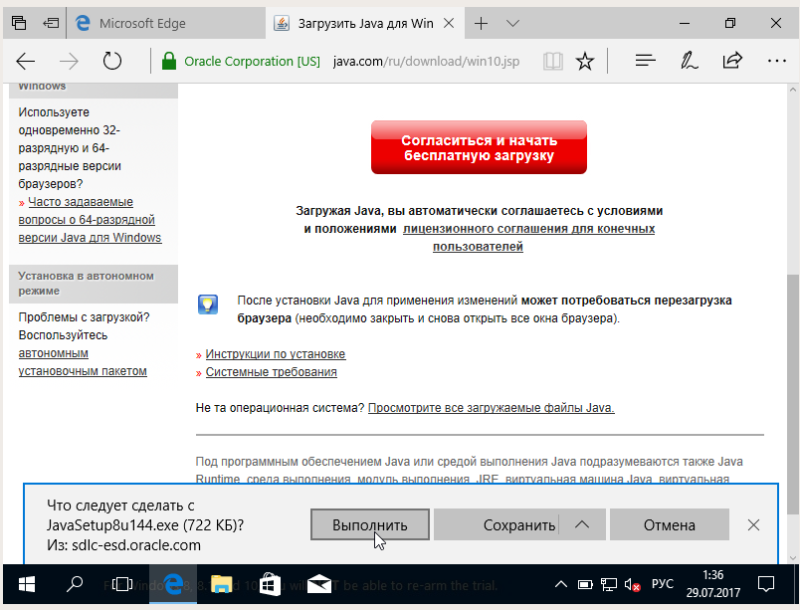Open лицензионного соглашения для конечных пользователей link
The height and width of the screenshot is (610, 800).
tap(529, 238)
